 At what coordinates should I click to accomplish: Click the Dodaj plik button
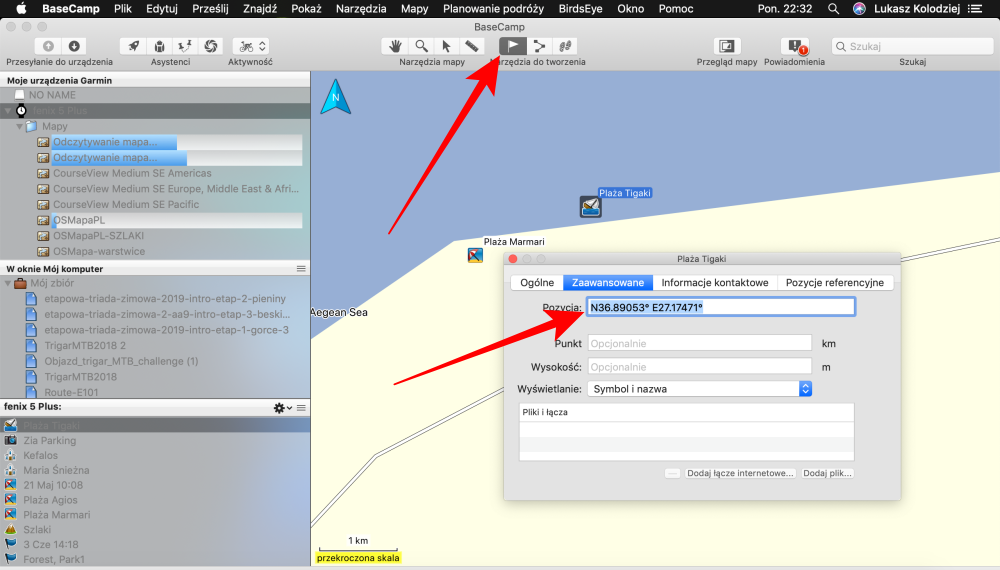tap(827, 473)
